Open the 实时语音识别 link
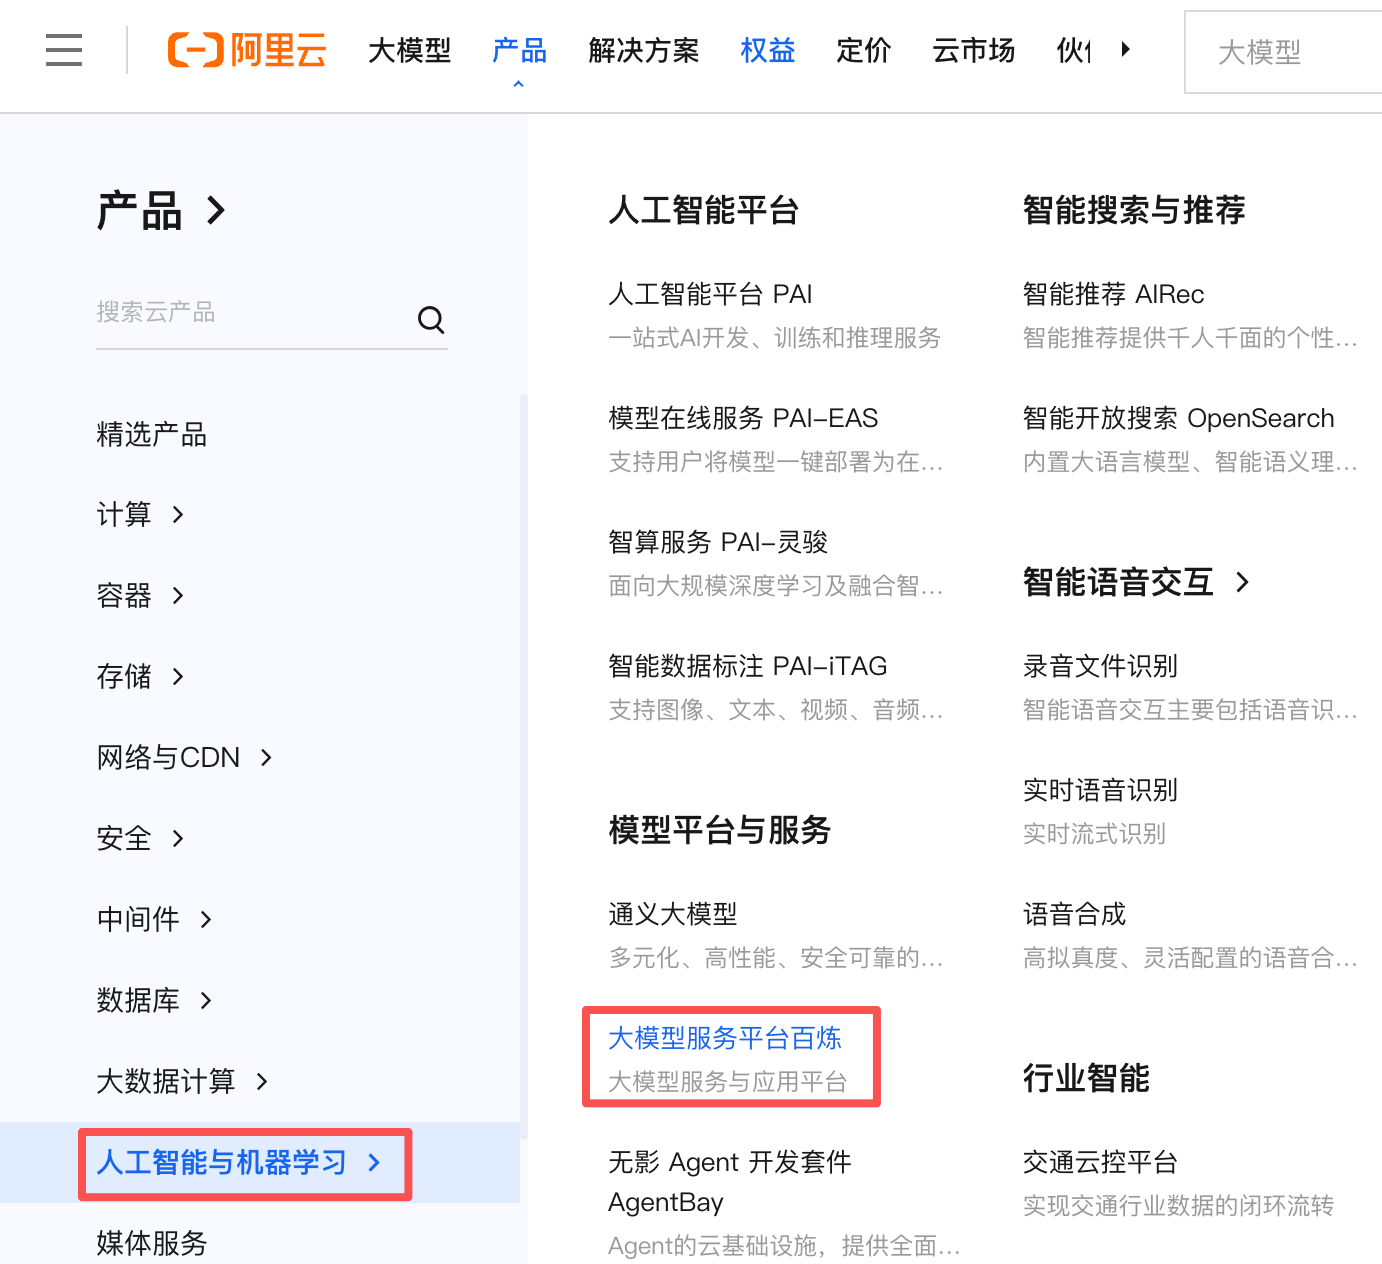This screenshot has width=1382, height=1264. [1100, 790]
